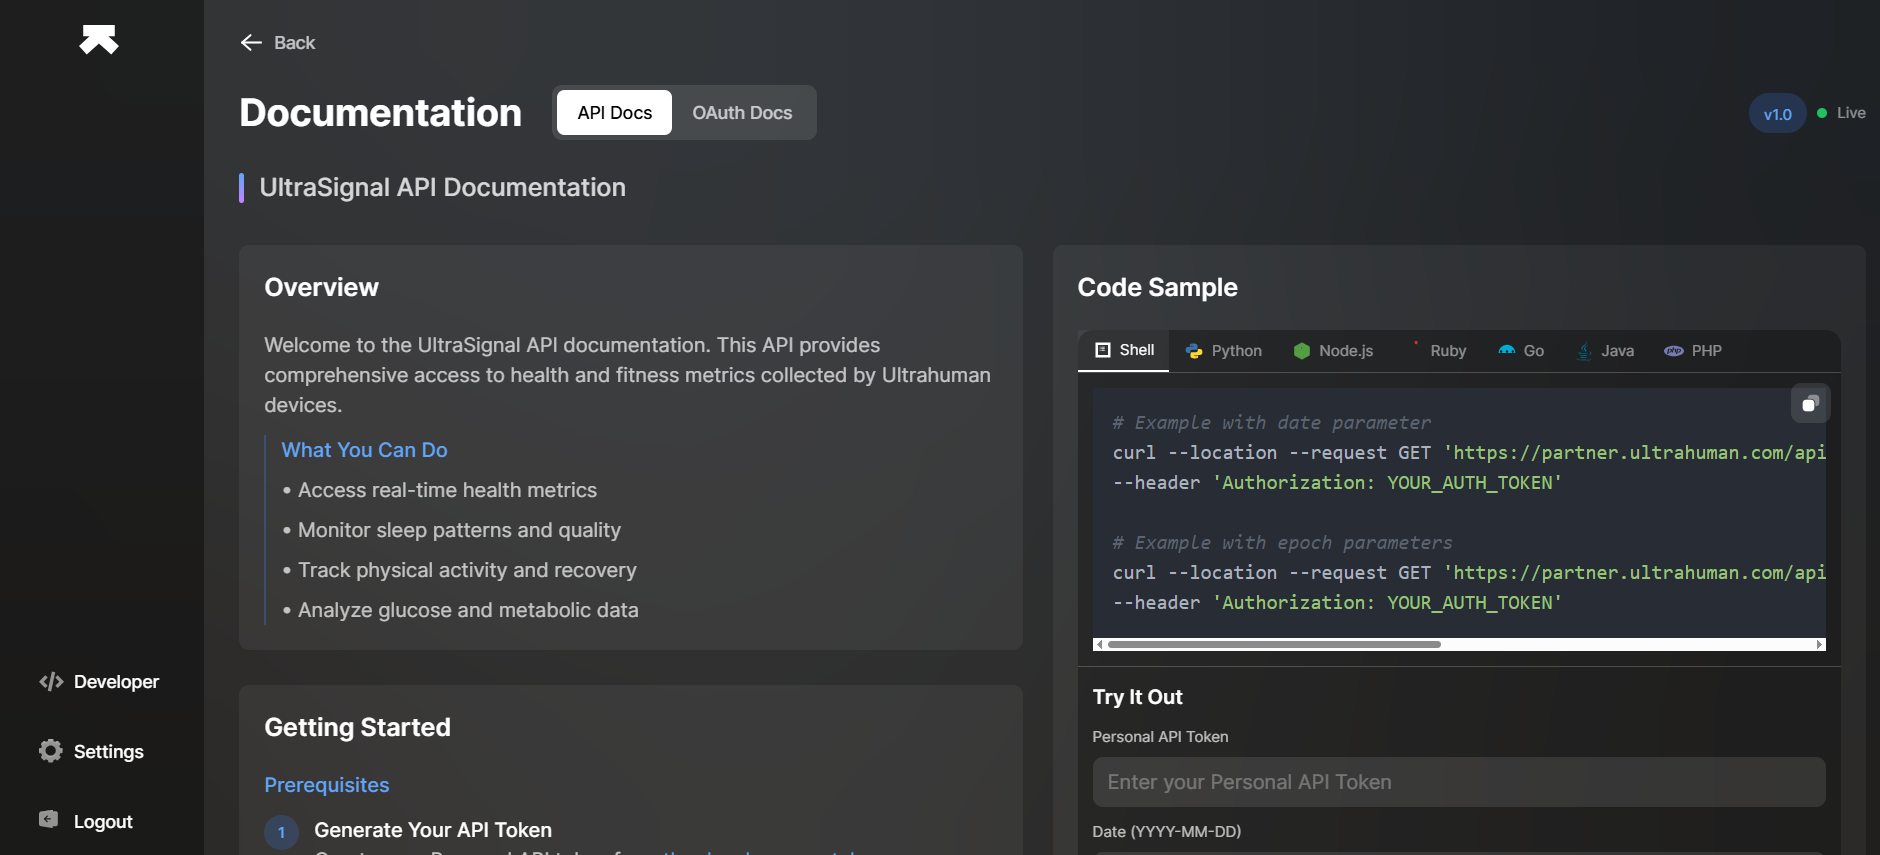
Task: Click 'Access real-time health metrics' bullet
Action: (447, 490)
